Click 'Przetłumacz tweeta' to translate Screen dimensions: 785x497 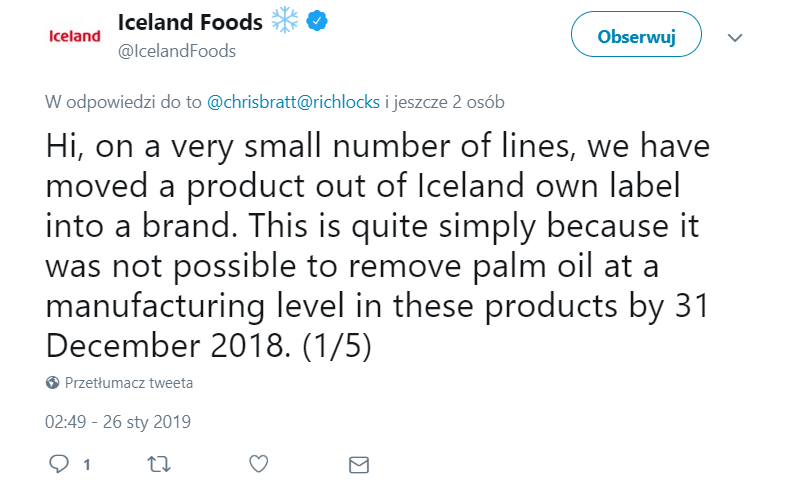click(x=129, y=383)
